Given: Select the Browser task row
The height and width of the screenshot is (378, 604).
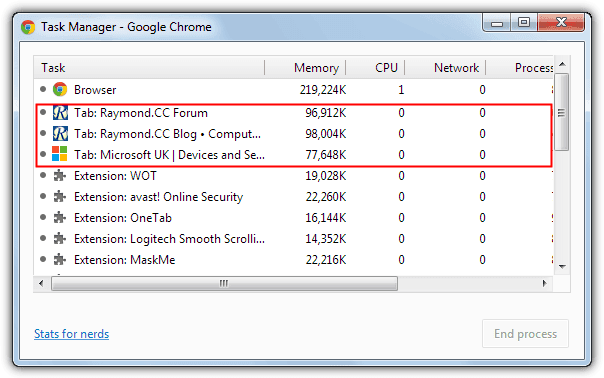Looking at the screenshot, I should pos(294,90).
